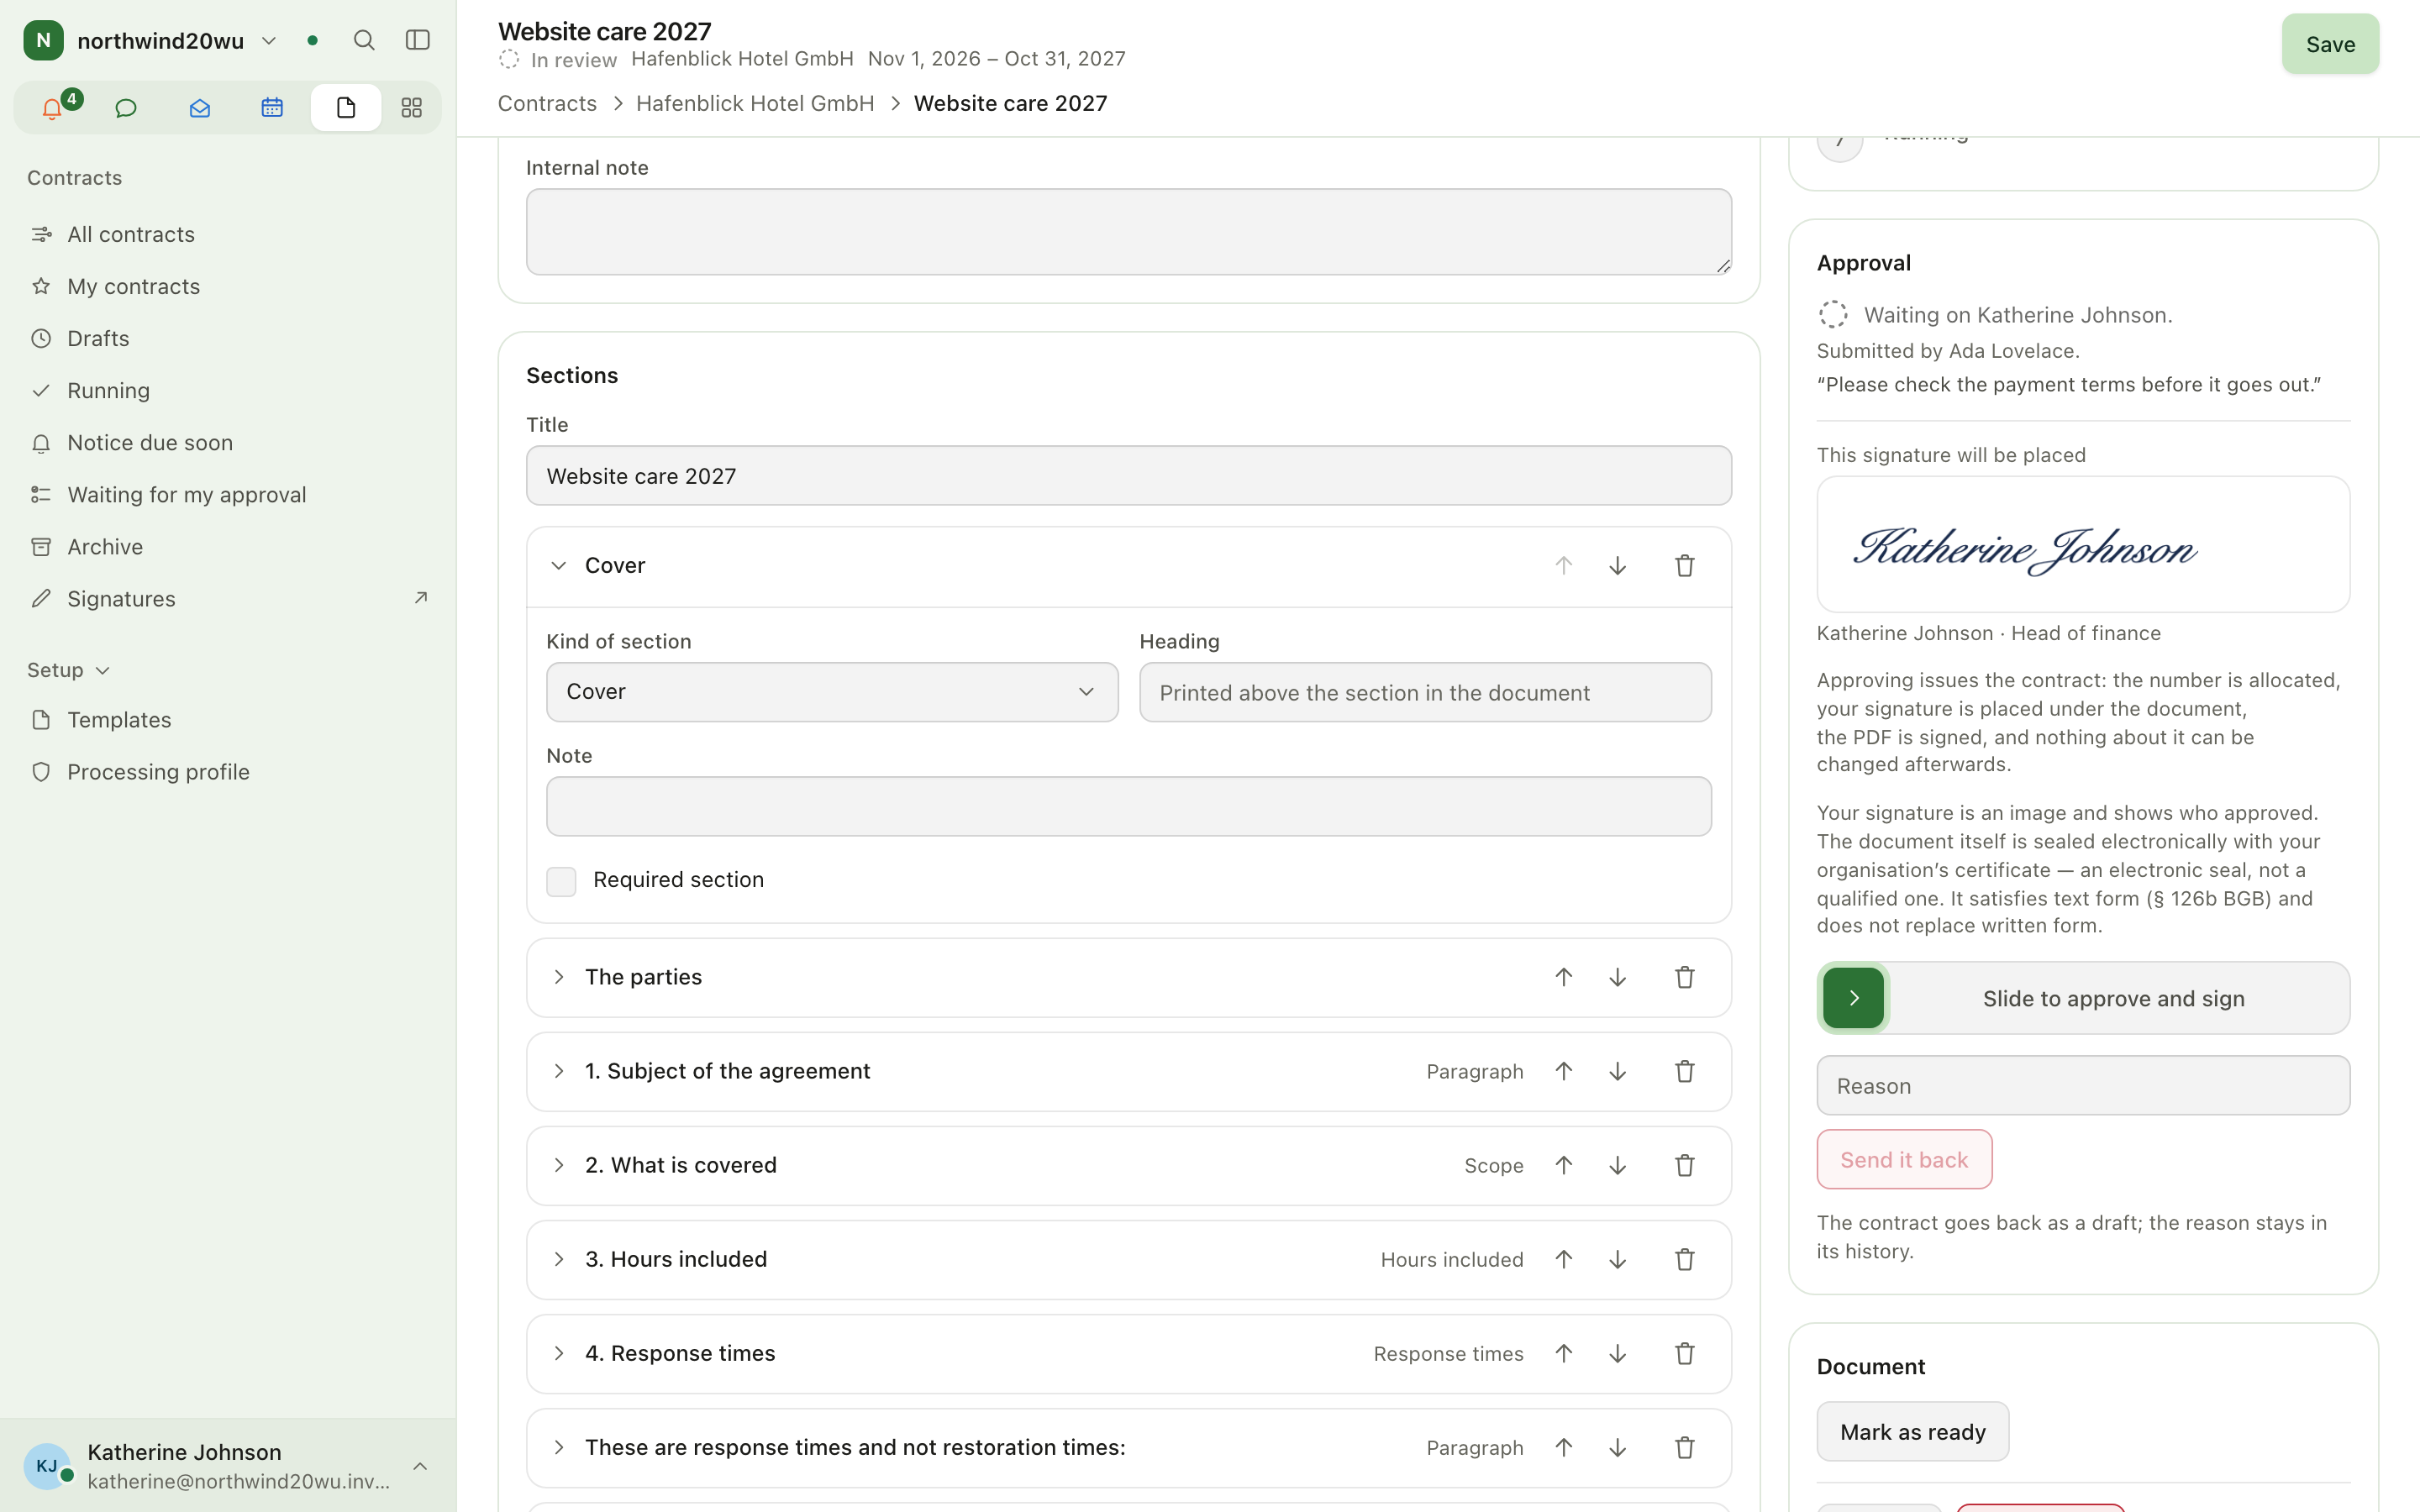Click into the Reason field
The height and width of the screenshot is (1512, 2420).
tap(2083, 1086)
